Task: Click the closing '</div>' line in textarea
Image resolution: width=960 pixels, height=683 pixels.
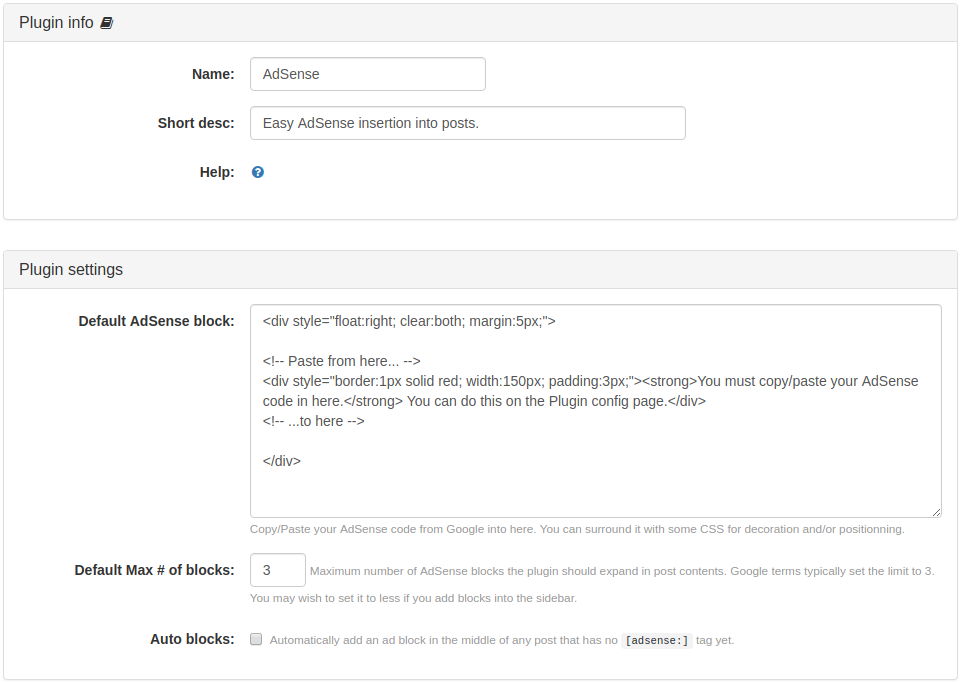Action: click(x=282, y=461)
